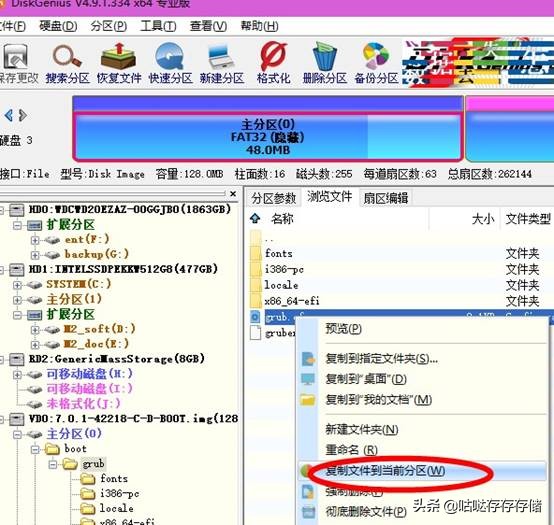Screen dimensions: 554x525
Task: Choose 复制文件到当前分区(W) menu entry
Action: 422,471
